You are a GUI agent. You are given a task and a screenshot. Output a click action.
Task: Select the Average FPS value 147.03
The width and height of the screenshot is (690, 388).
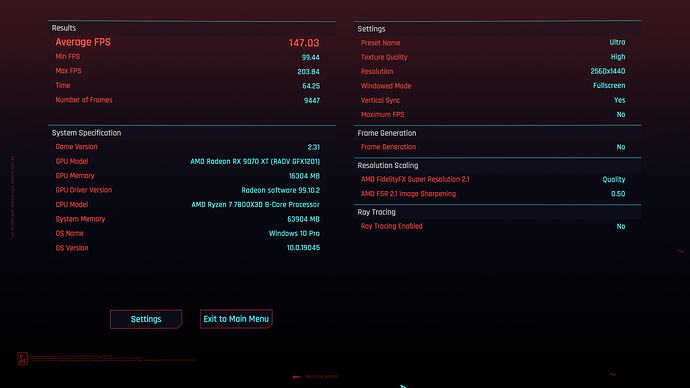coord(304,43)
